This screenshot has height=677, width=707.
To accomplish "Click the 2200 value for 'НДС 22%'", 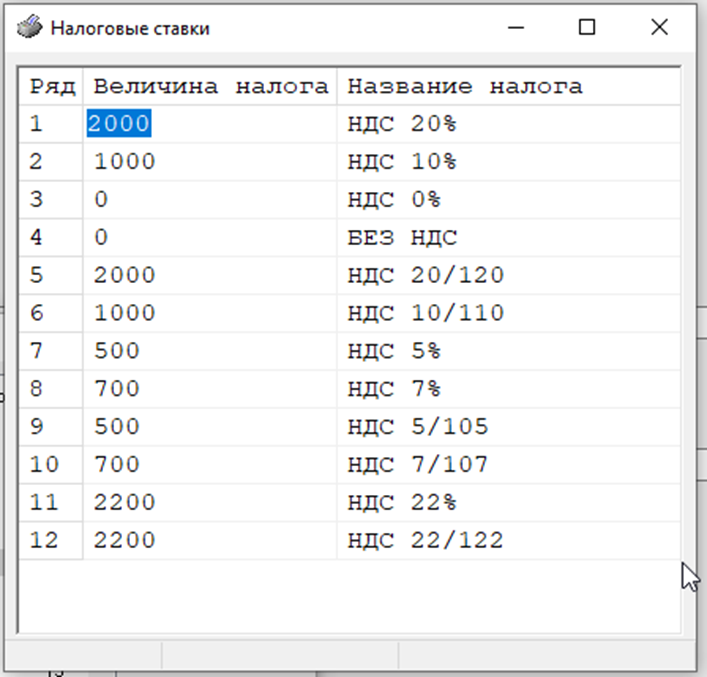I will point(125,503).
